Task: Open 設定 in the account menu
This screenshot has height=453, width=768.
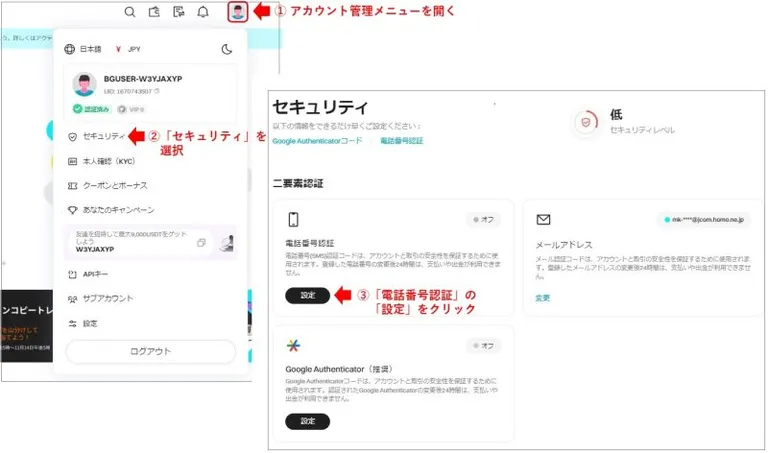Action: click(x=90, y=324)
